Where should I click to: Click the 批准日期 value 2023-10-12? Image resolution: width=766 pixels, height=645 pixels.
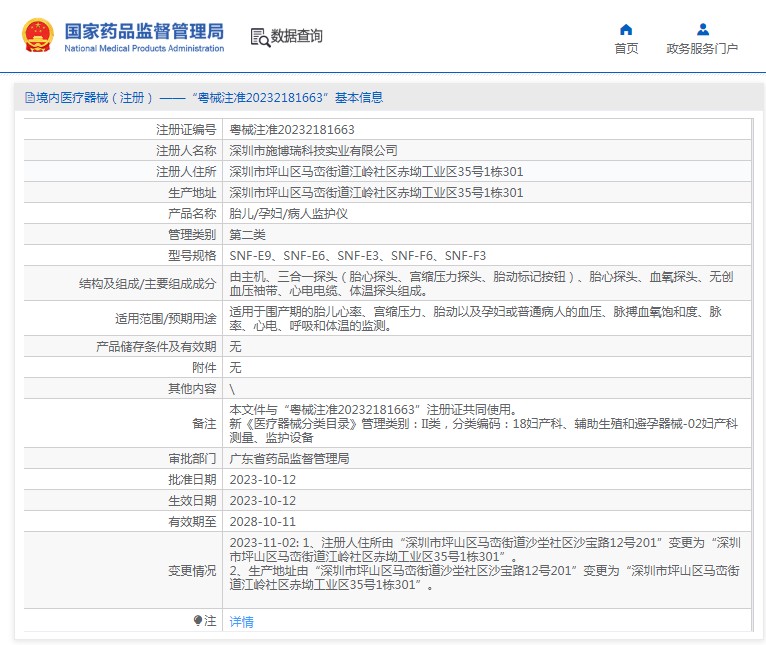point(263,479)
